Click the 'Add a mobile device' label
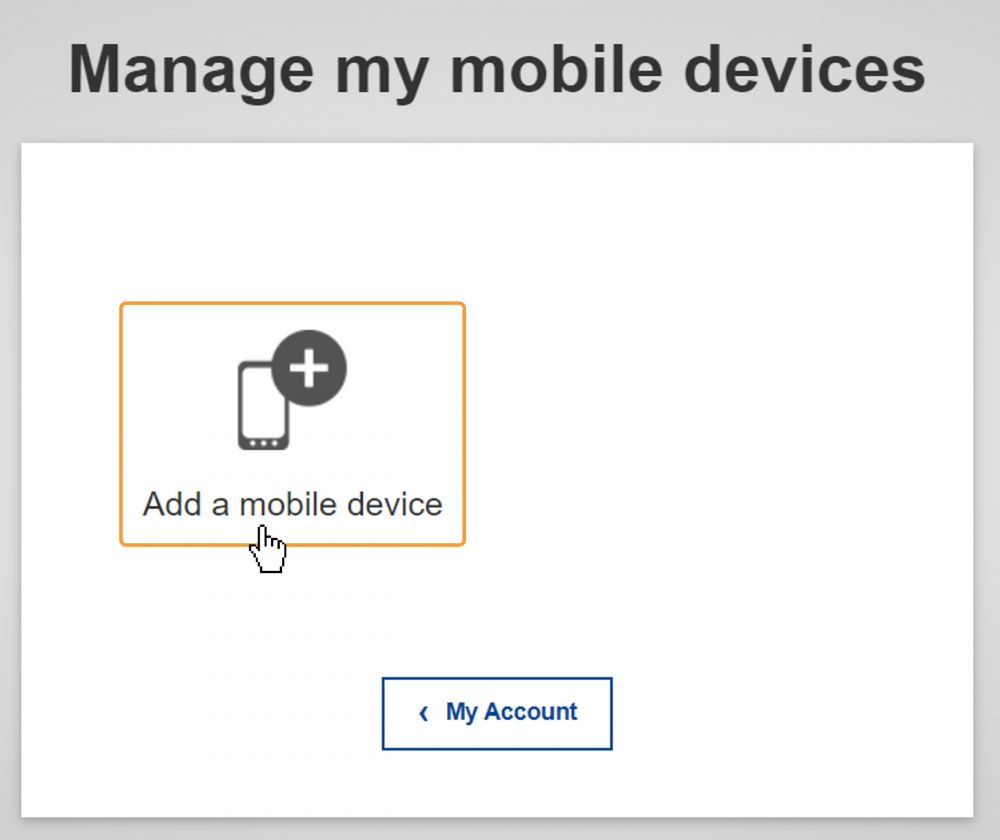The image size is (1000, 840). 292,504
